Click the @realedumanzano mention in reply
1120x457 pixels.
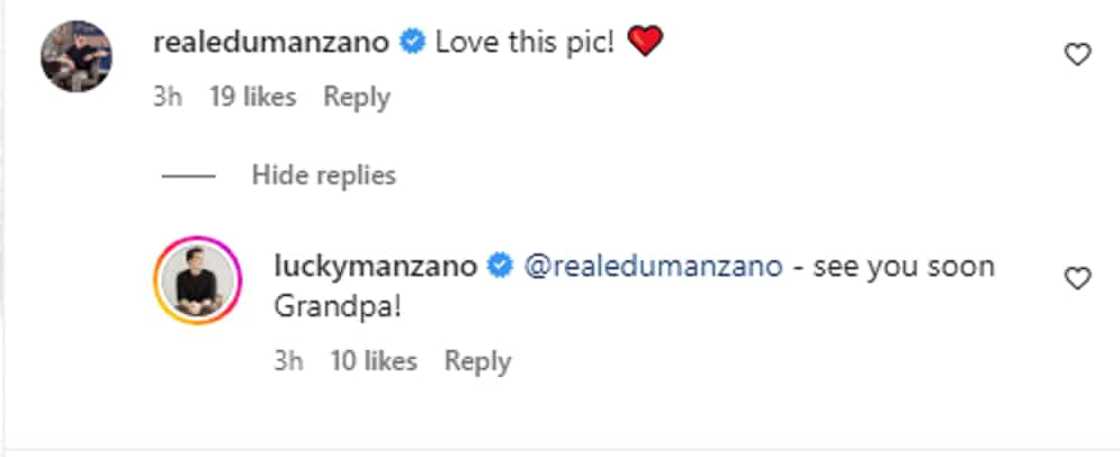click(652, 266)
